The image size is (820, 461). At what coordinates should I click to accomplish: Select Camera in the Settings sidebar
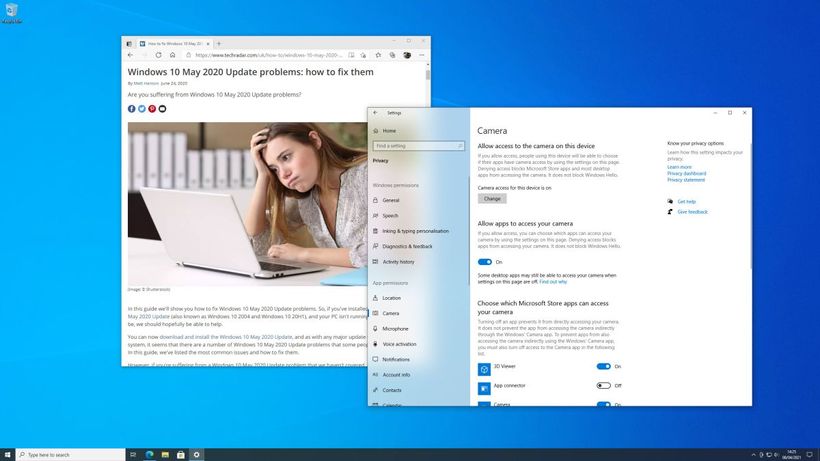click(391, 314)
